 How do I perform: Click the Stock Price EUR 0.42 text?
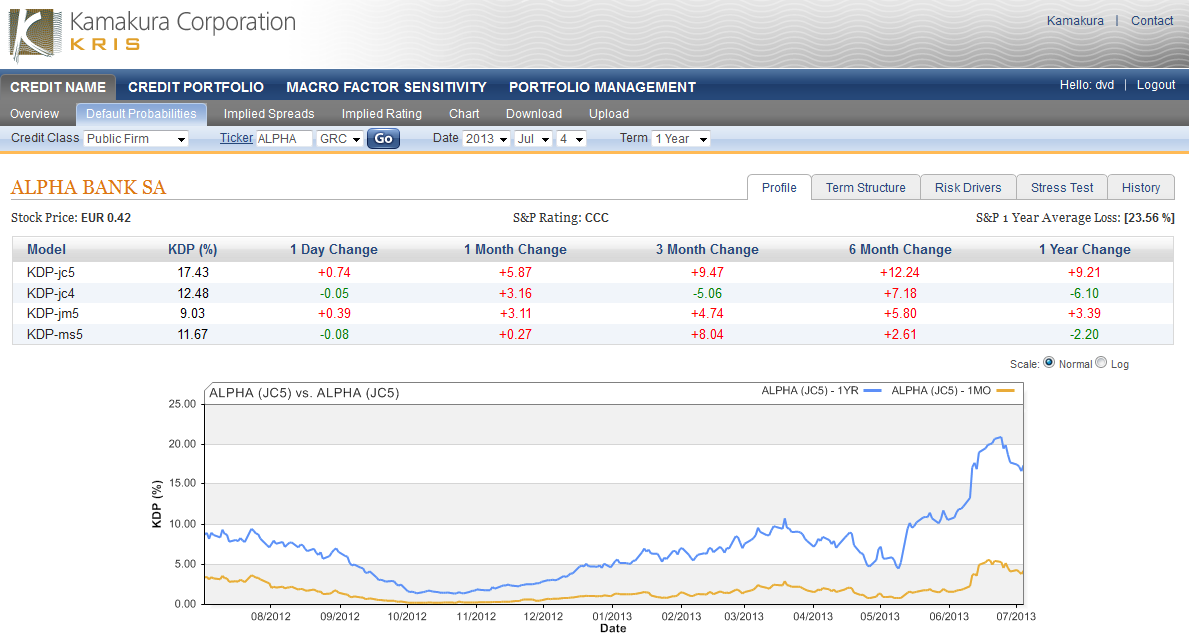pos(71,218)
